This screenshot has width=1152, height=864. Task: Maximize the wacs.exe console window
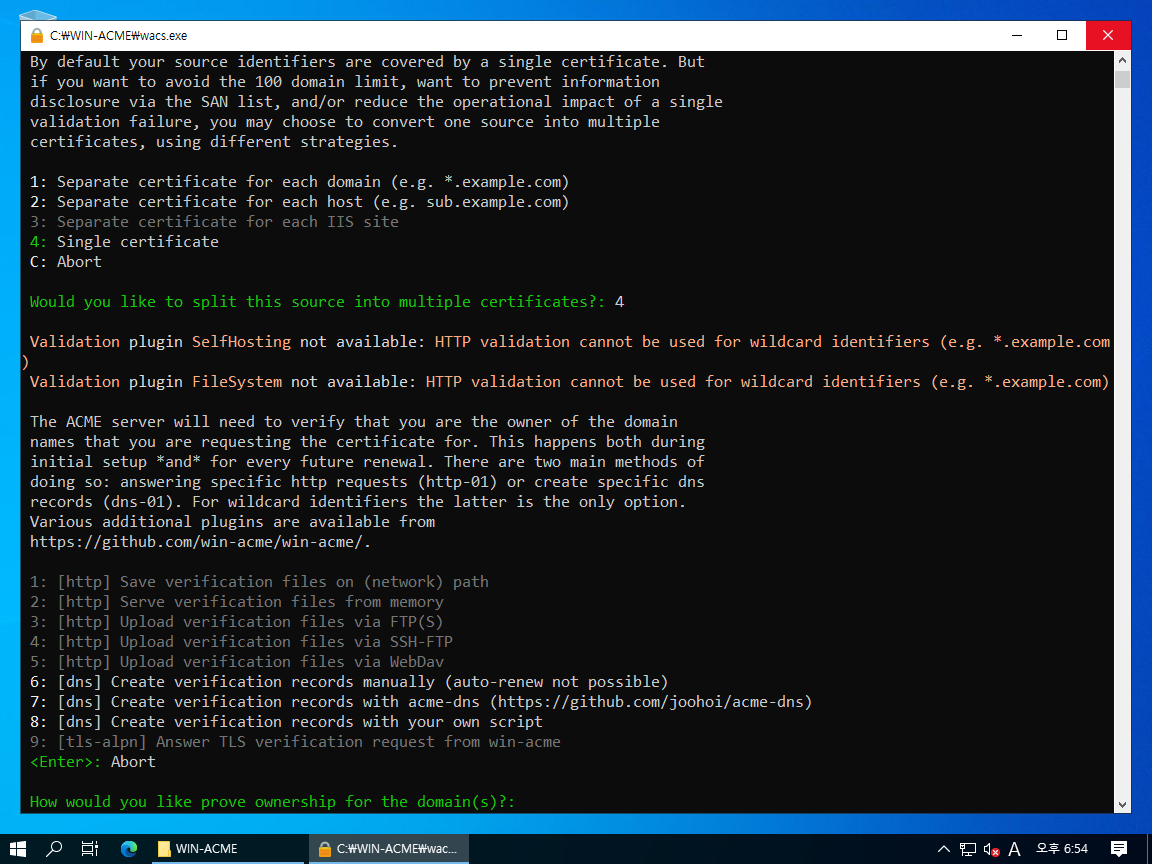pos(1062,35)
